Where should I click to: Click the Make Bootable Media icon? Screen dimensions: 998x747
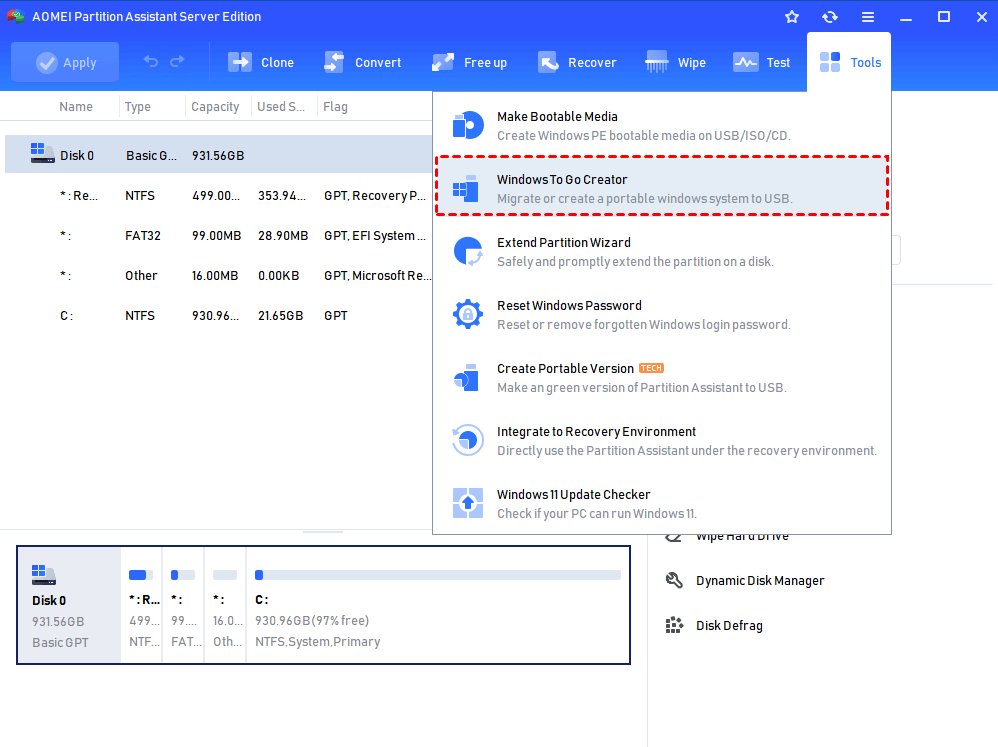468,125
